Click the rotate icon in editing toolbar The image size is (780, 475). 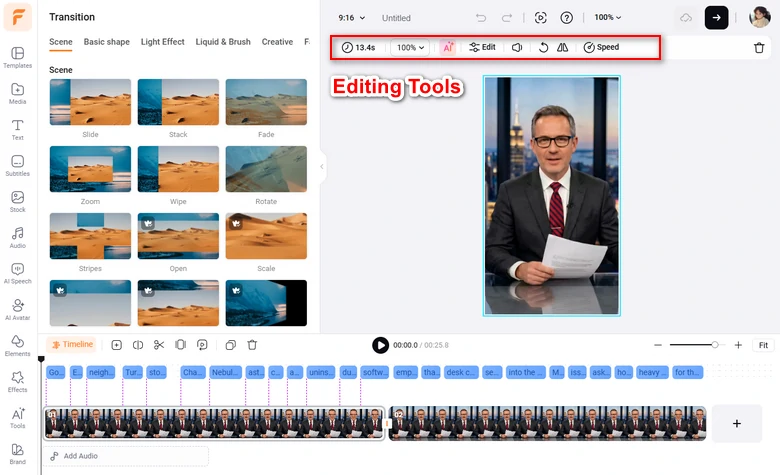pyautogui.click(x=543, y=47)
